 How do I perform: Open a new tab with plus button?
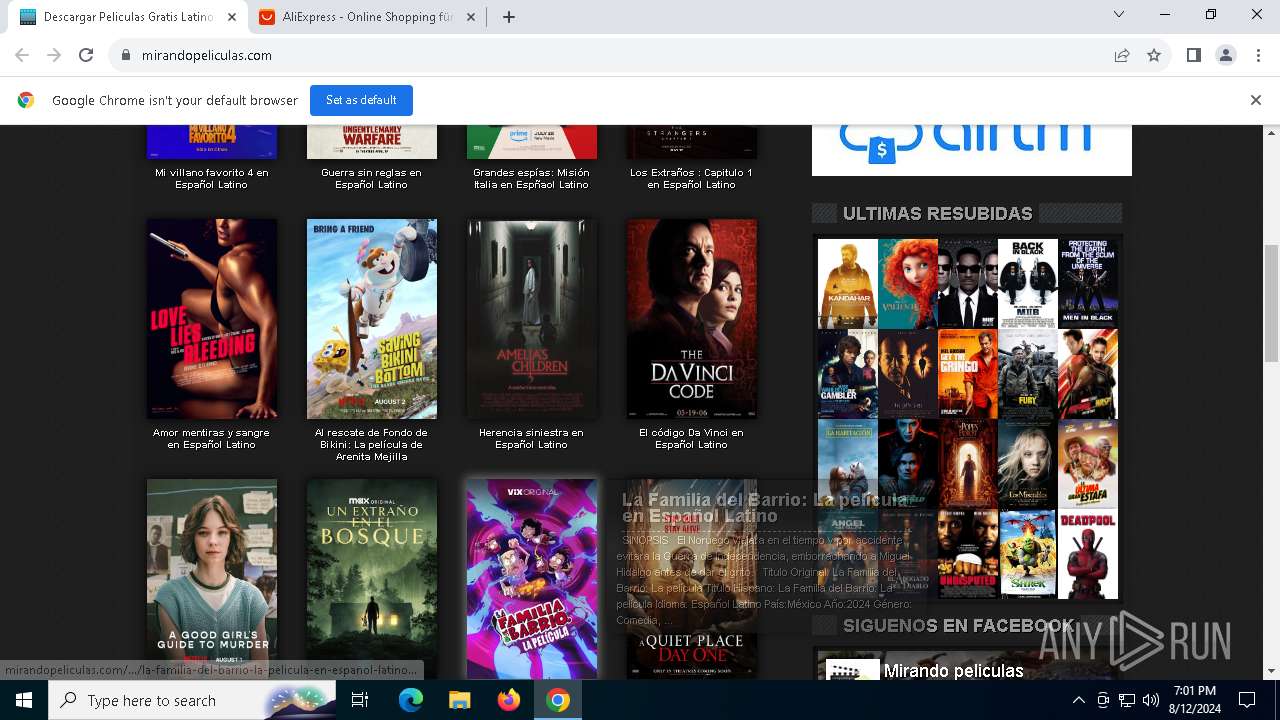tap(509, 17)
